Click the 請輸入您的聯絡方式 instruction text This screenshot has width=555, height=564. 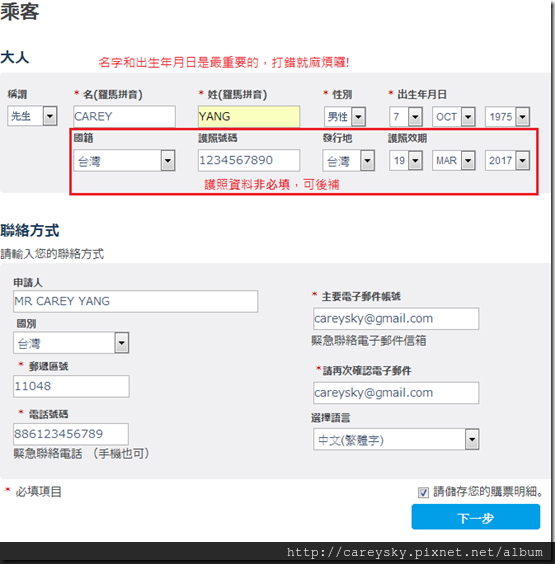click(x=52, y=254)
